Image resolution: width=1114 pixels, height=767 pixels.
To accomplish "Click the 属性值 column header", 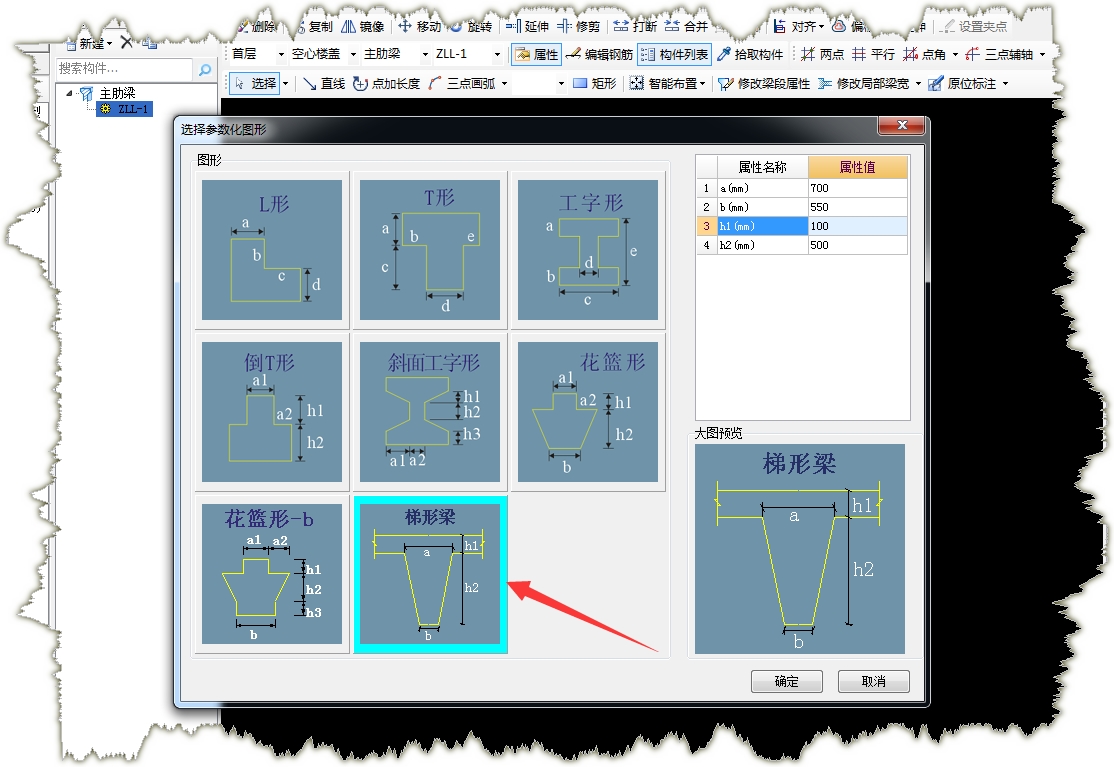I will tap(858, 167).
